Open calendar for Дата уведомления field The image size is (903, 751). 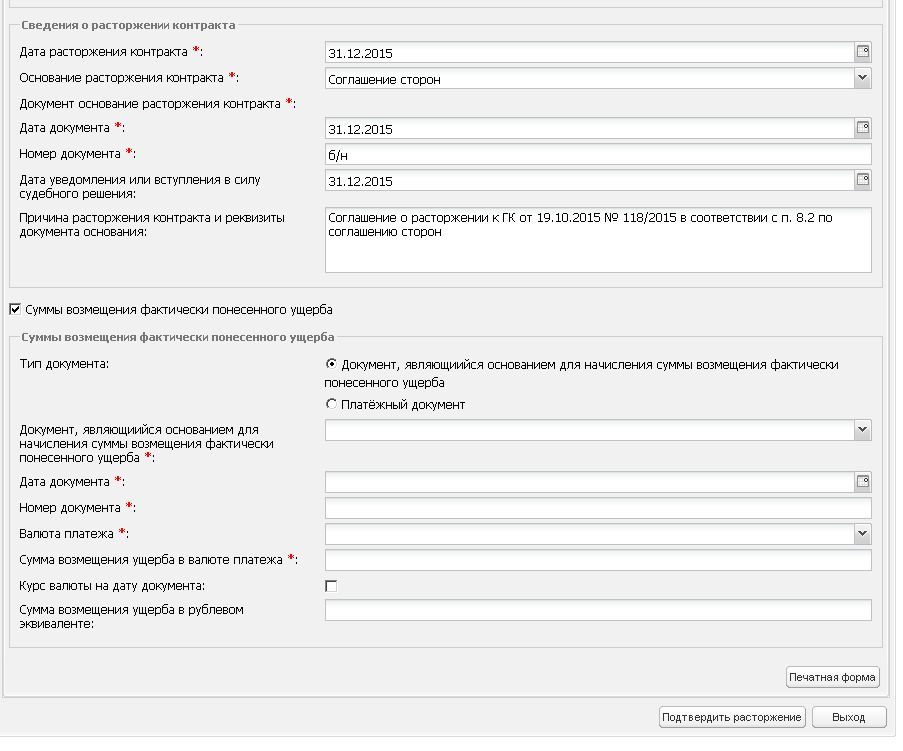pyautogui.click(x=862, y=180)
